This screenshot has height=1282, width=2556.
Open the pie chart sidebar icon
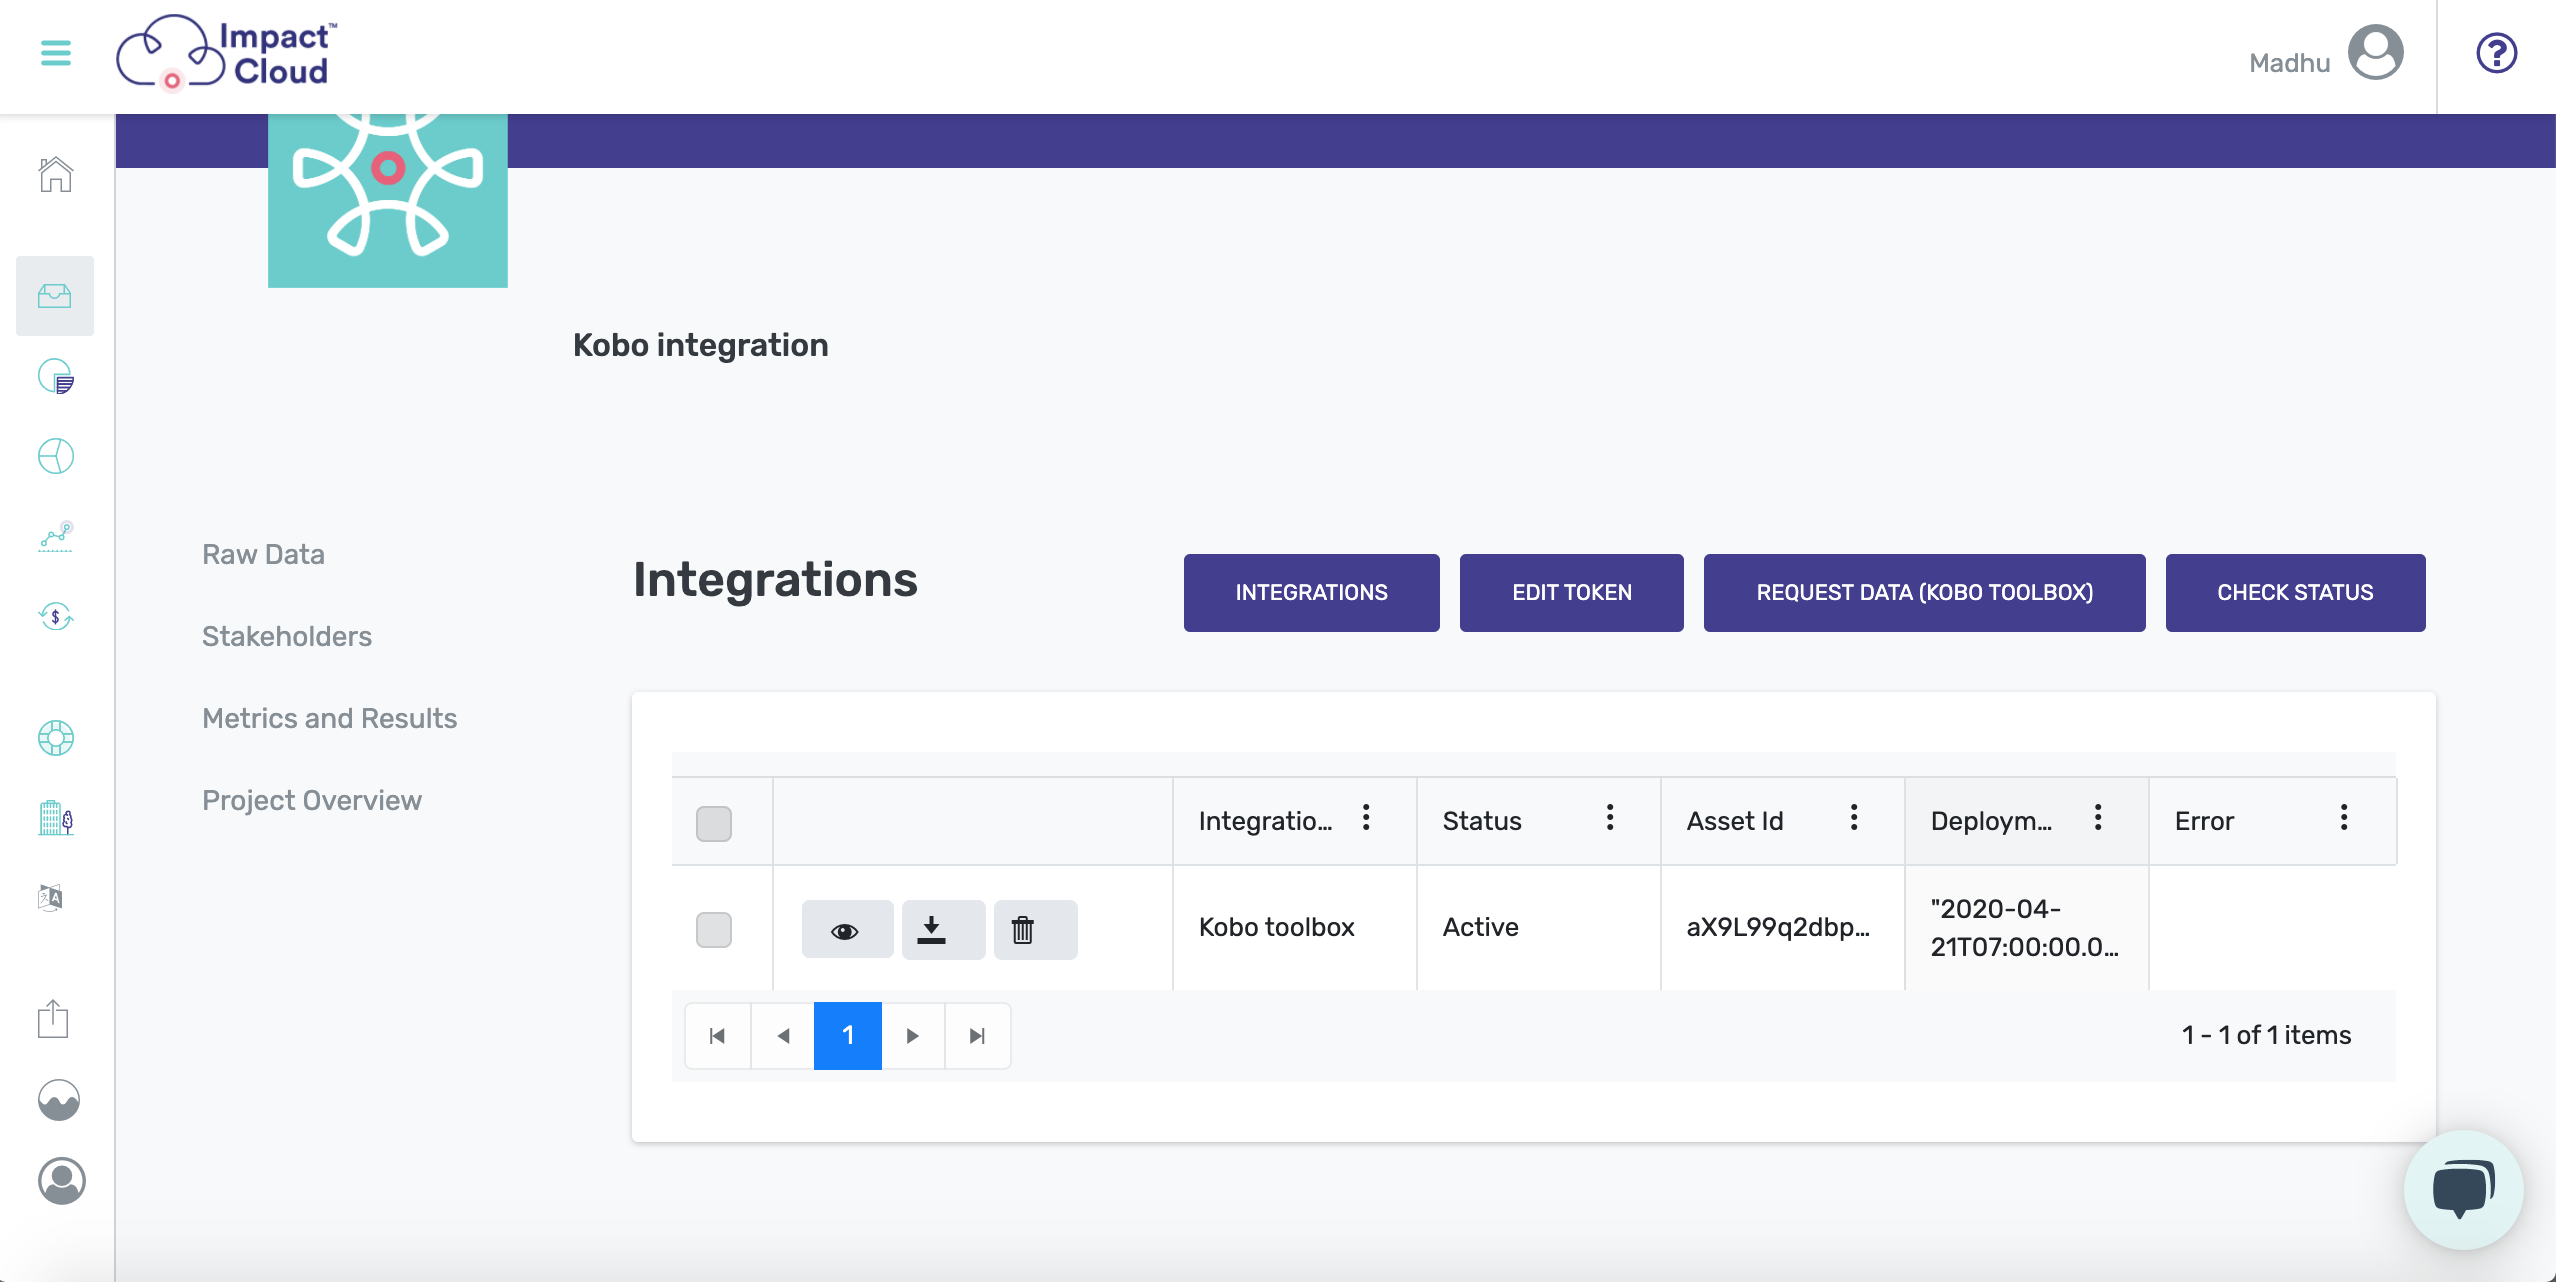(x=56, y=456)
